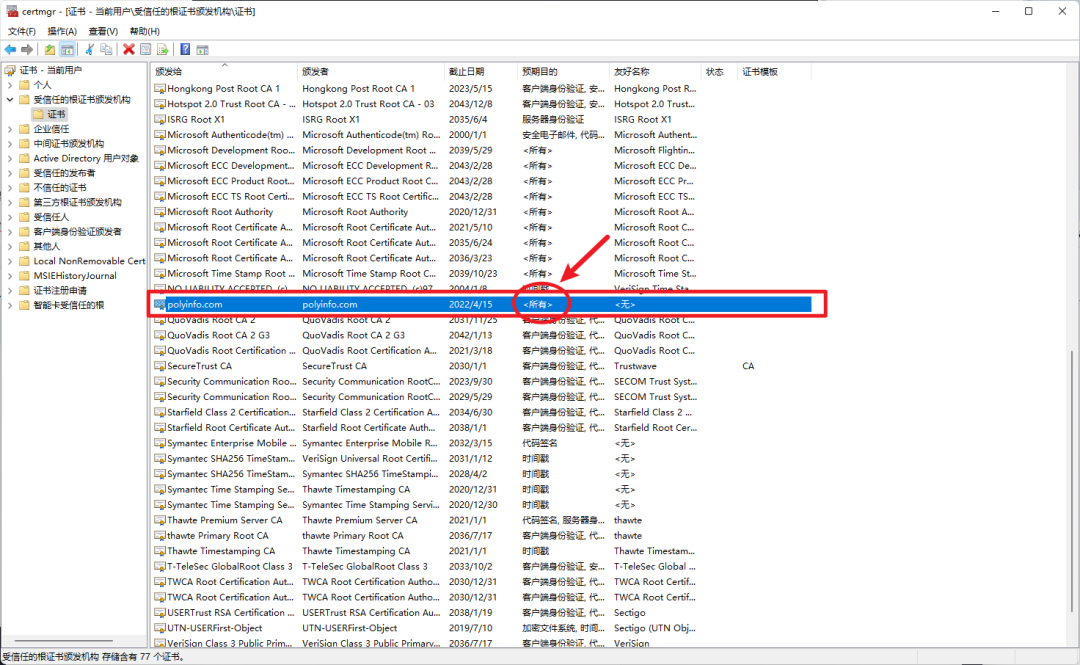Click folder icon of 企业信任
The height and width of the screenshot is (665, 1080).
point(25,129)
